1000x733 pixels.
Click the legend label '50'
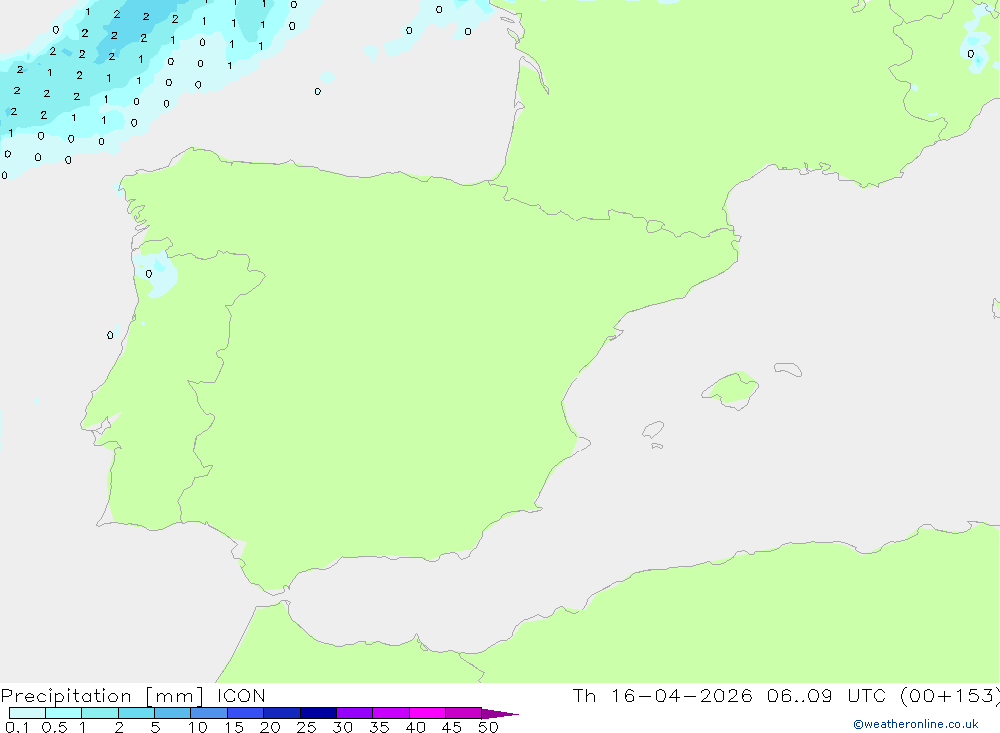tap(489, 727)
